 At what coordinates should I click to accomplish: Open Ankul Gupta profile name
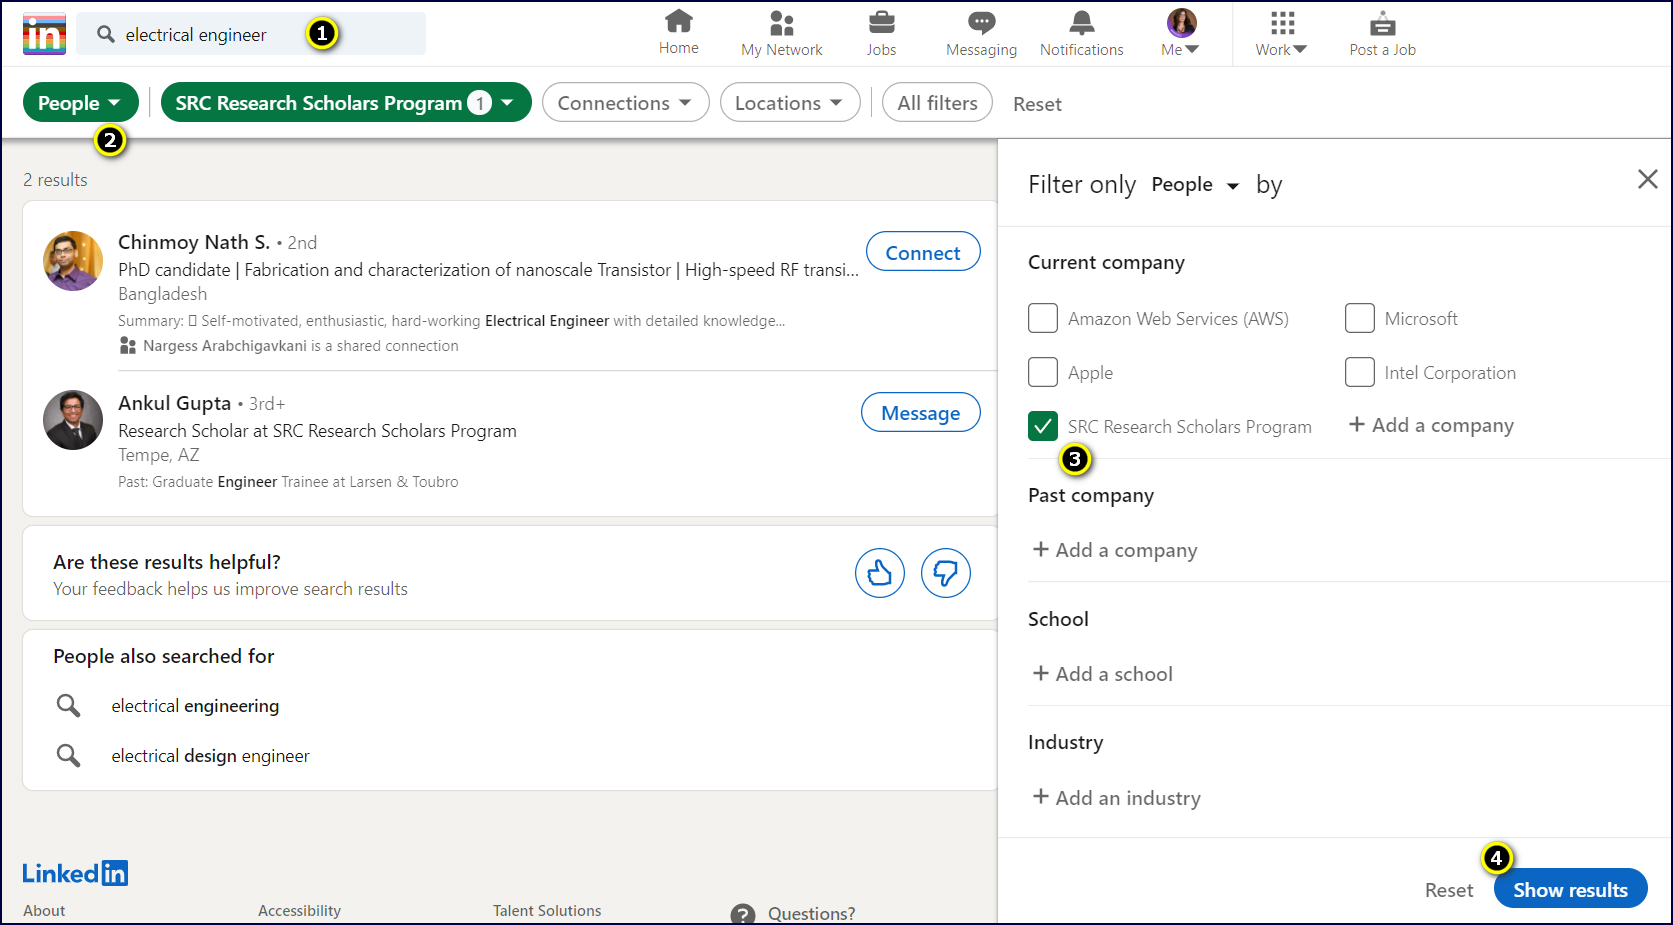pyautogui.click(x=175, y=403)
